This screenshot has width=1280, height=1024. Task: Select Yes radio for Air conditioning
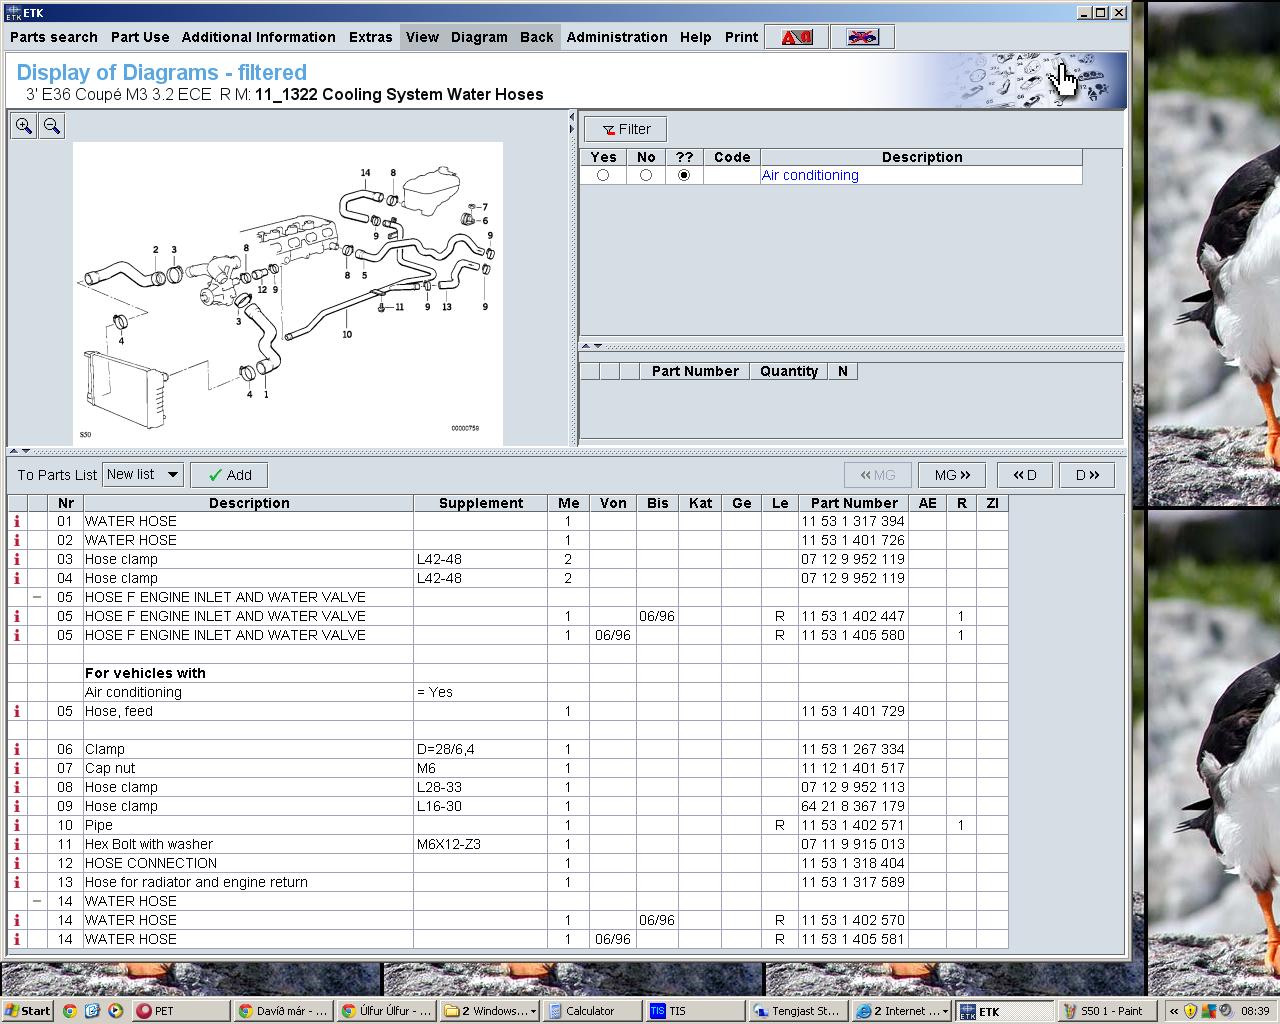603,175
